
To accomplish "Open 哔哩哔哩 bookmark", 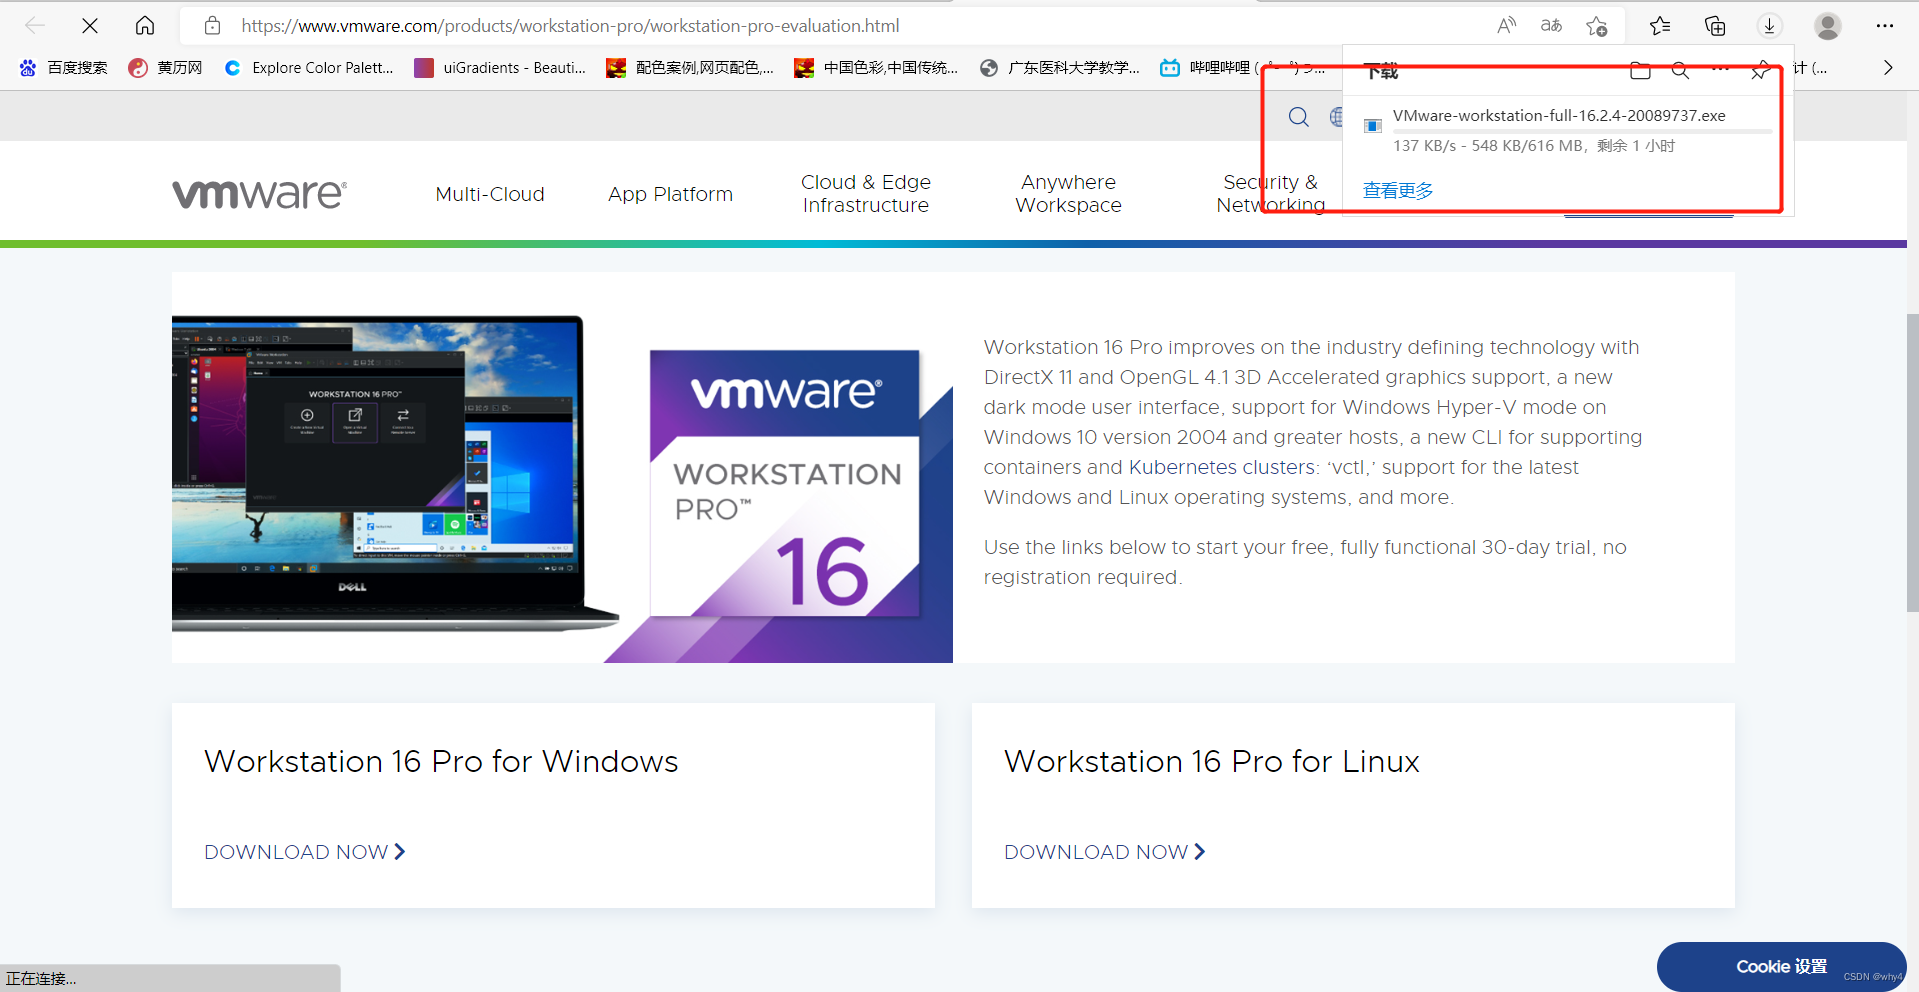I will pos(1245,68).
